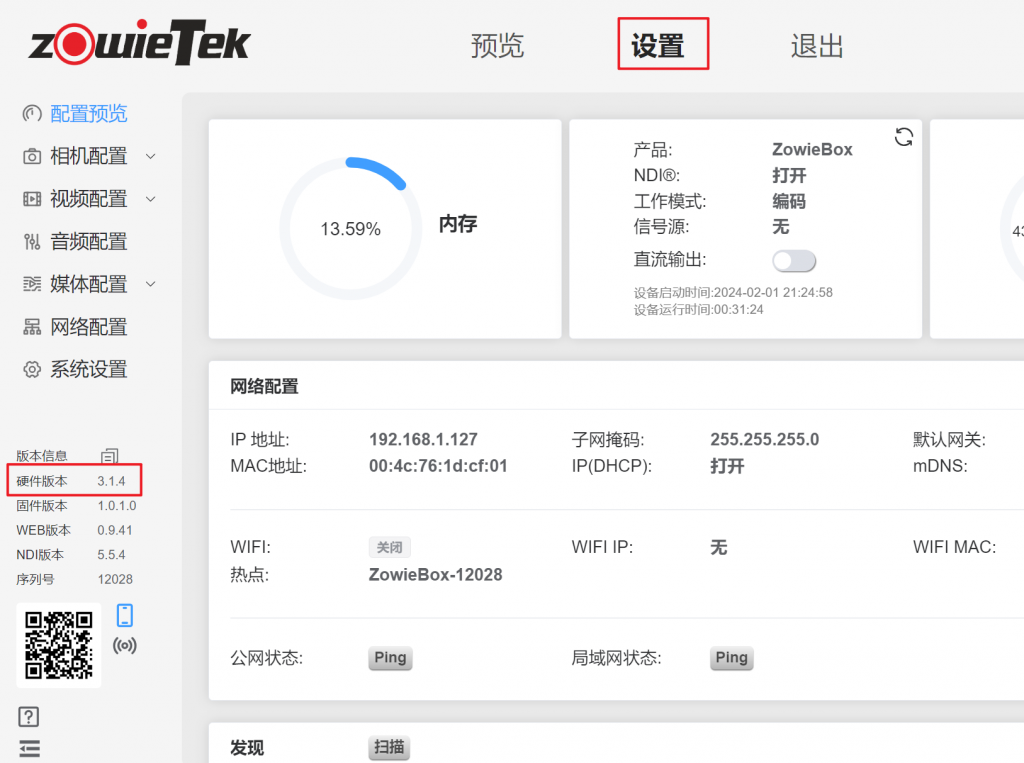Click the Ping button for 公网状态
The width and height of the screenshot is (1024, 763).
click(x=390, y=658)
